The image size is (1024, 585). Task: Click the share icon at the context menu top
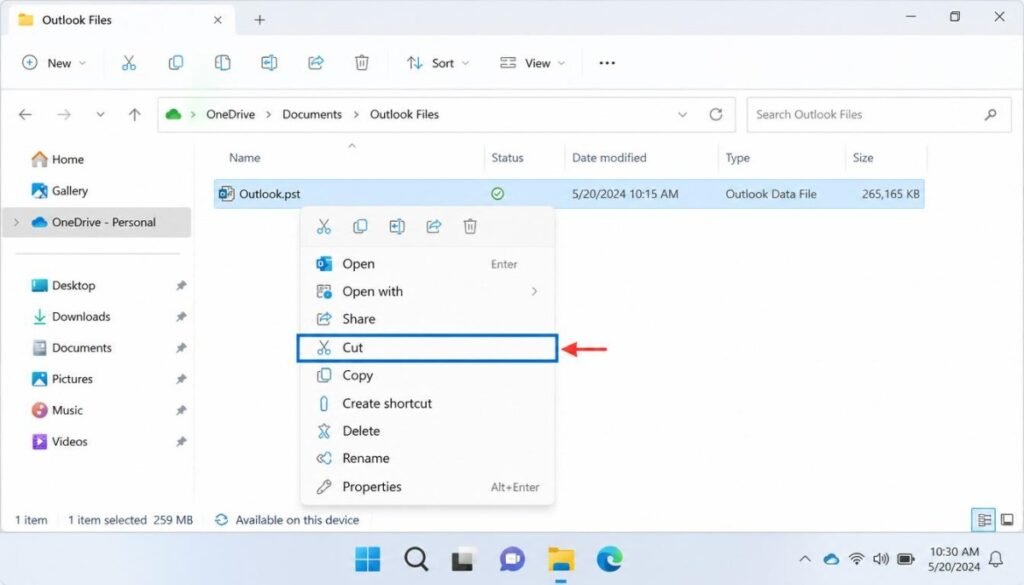[x=434, y=227]
